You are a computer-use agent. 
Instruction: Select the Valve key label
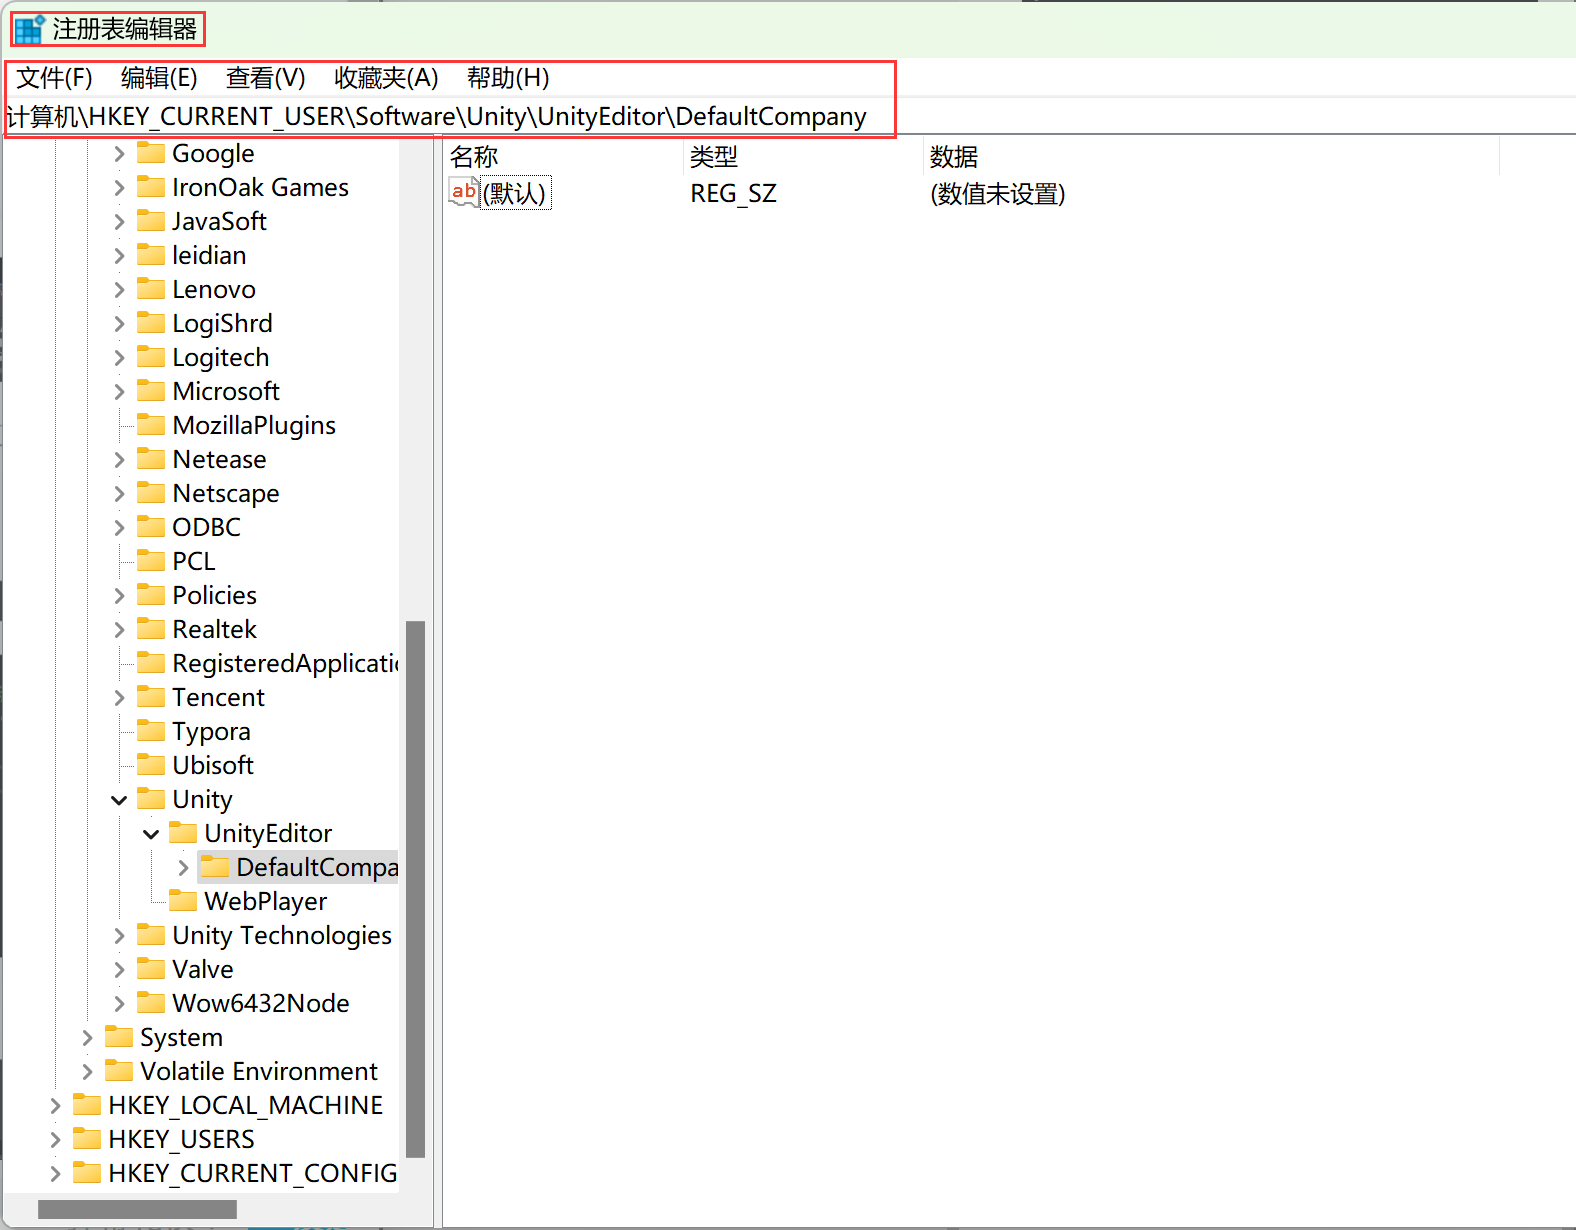pyautogui.click(x=203, y=969)
